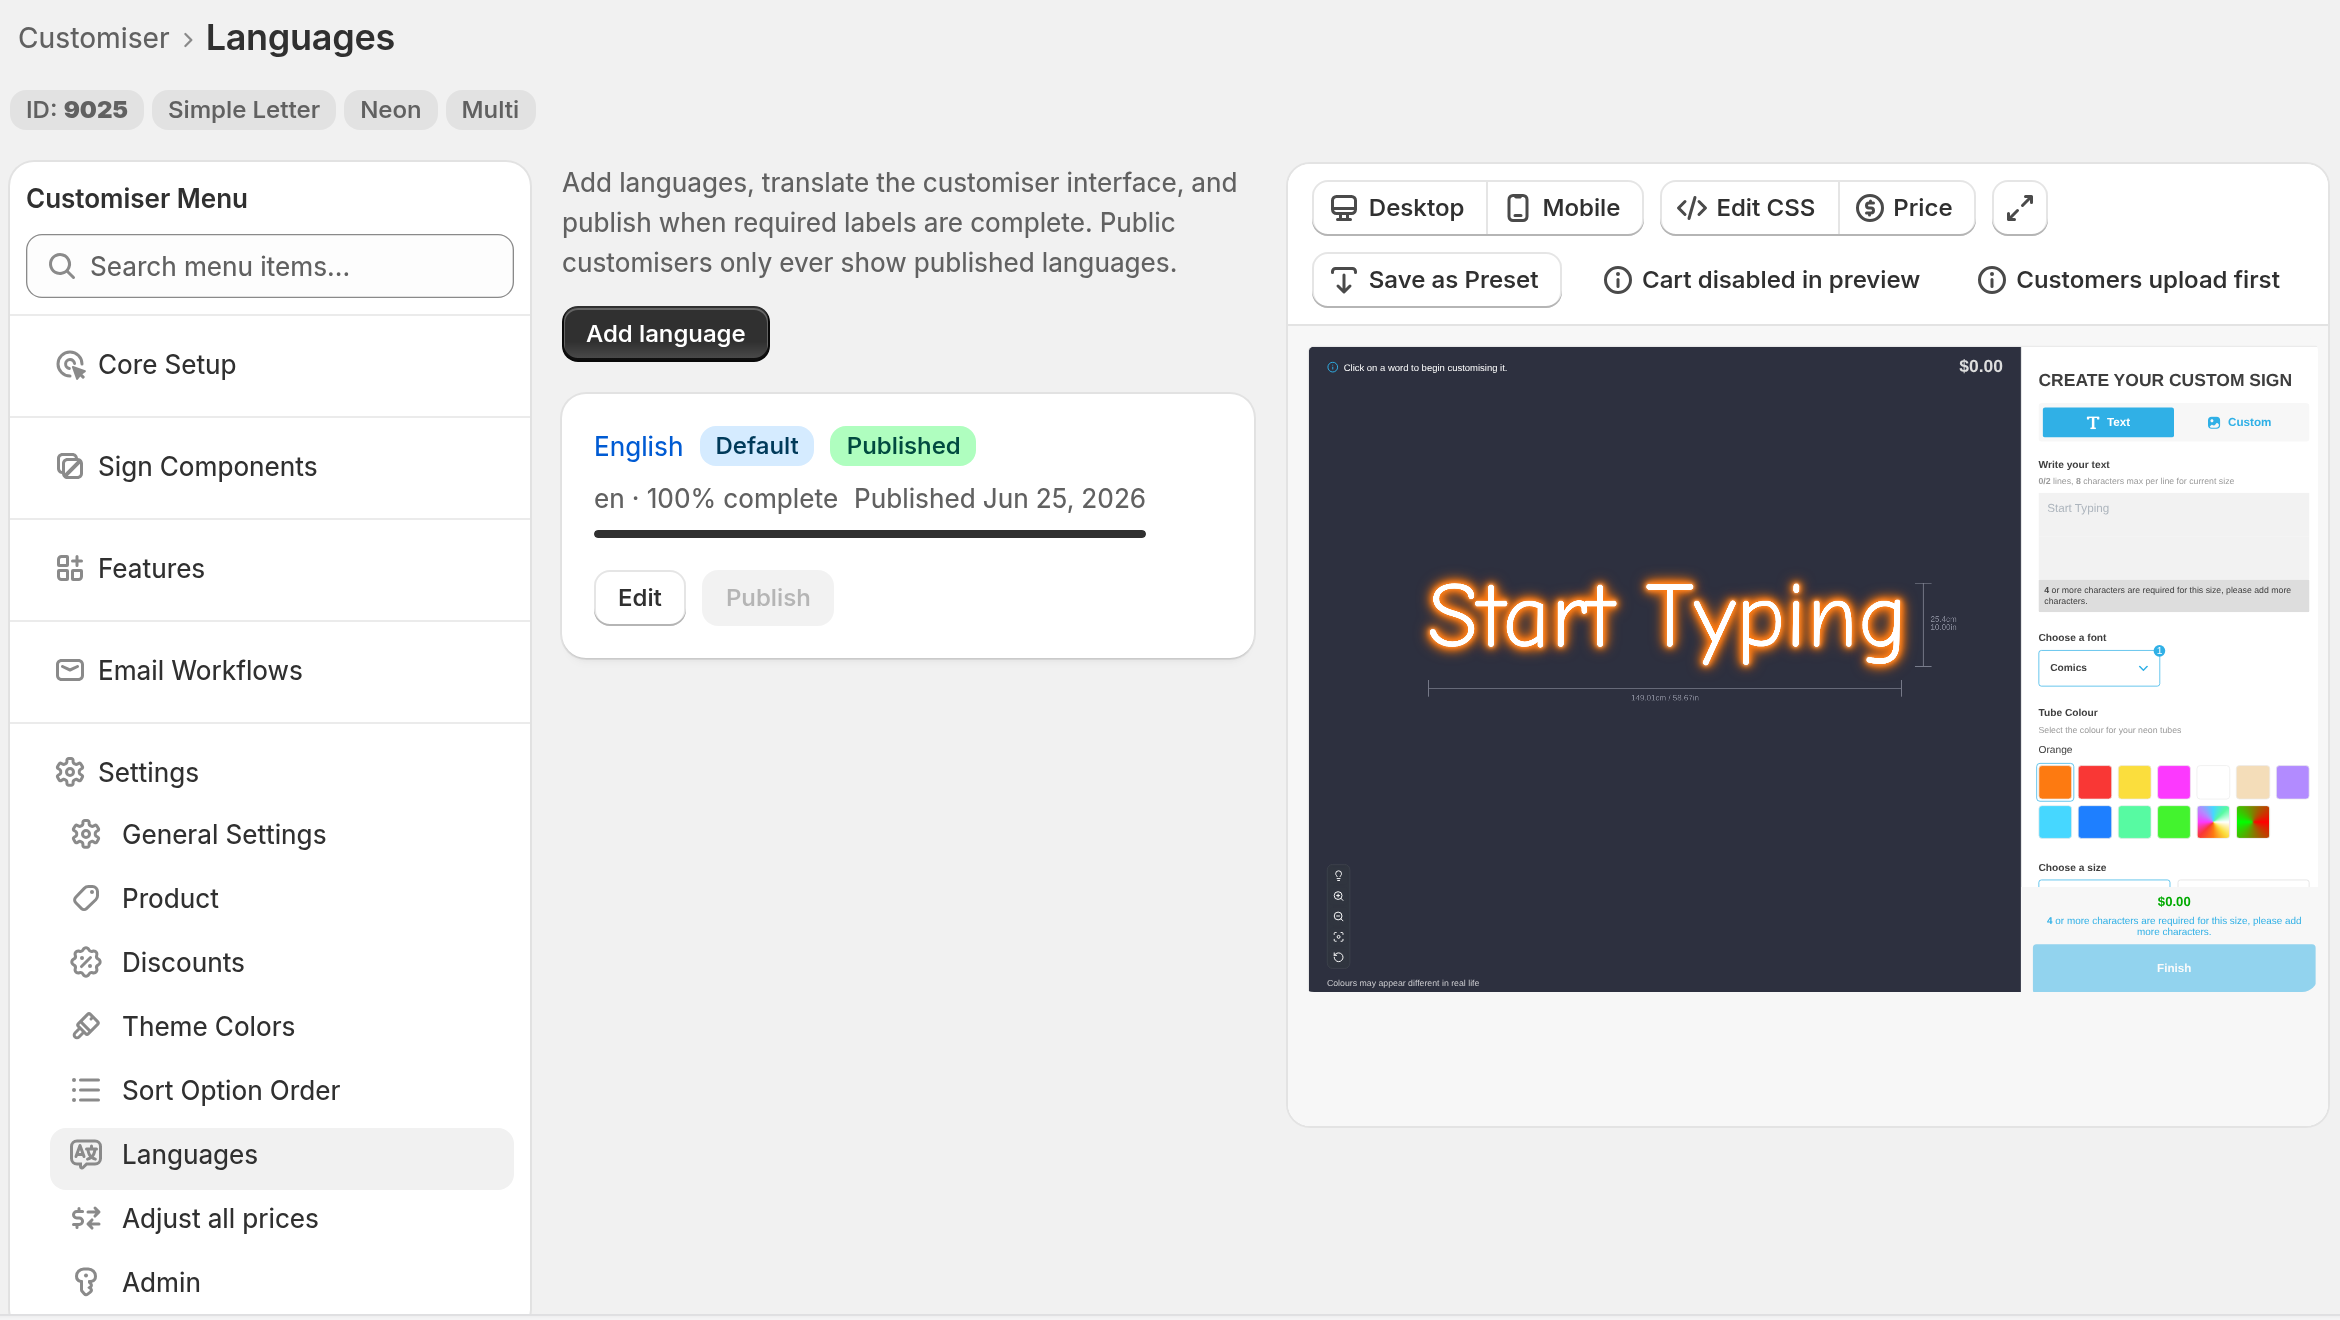The height and width of the screenshot is (1320, 2340).
Task: Click Edit for the English language
Action: point(640,598)
